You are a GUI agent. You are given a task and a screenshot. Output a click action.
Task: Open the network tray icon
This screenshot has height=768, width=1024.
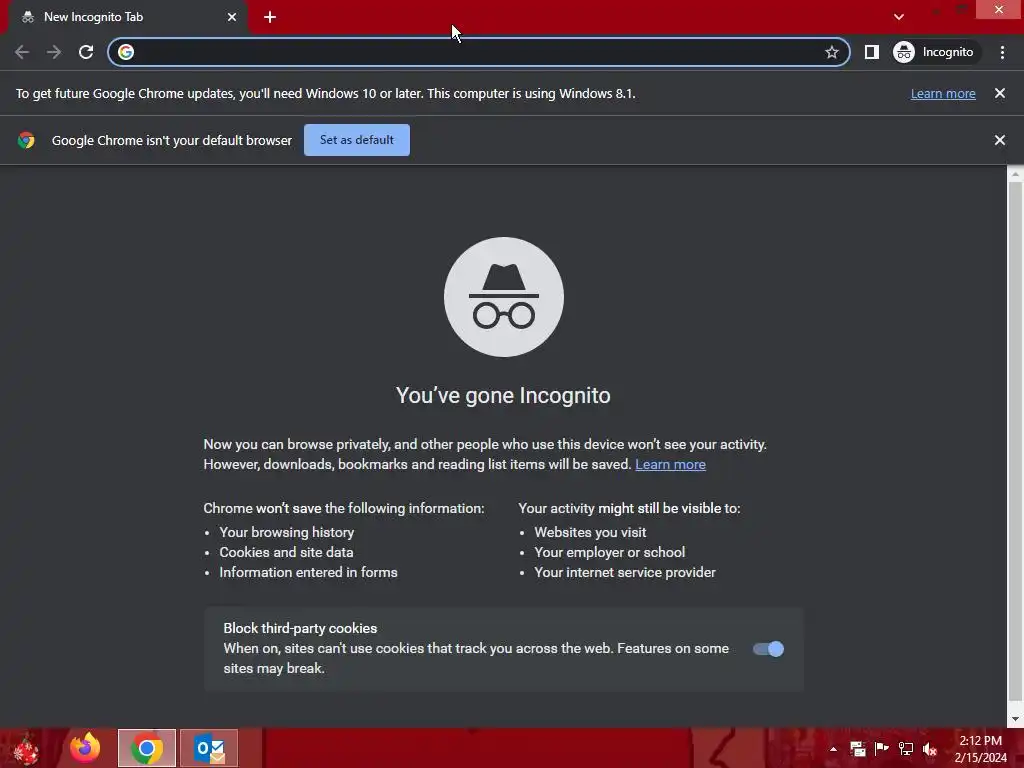click(906, 749)
